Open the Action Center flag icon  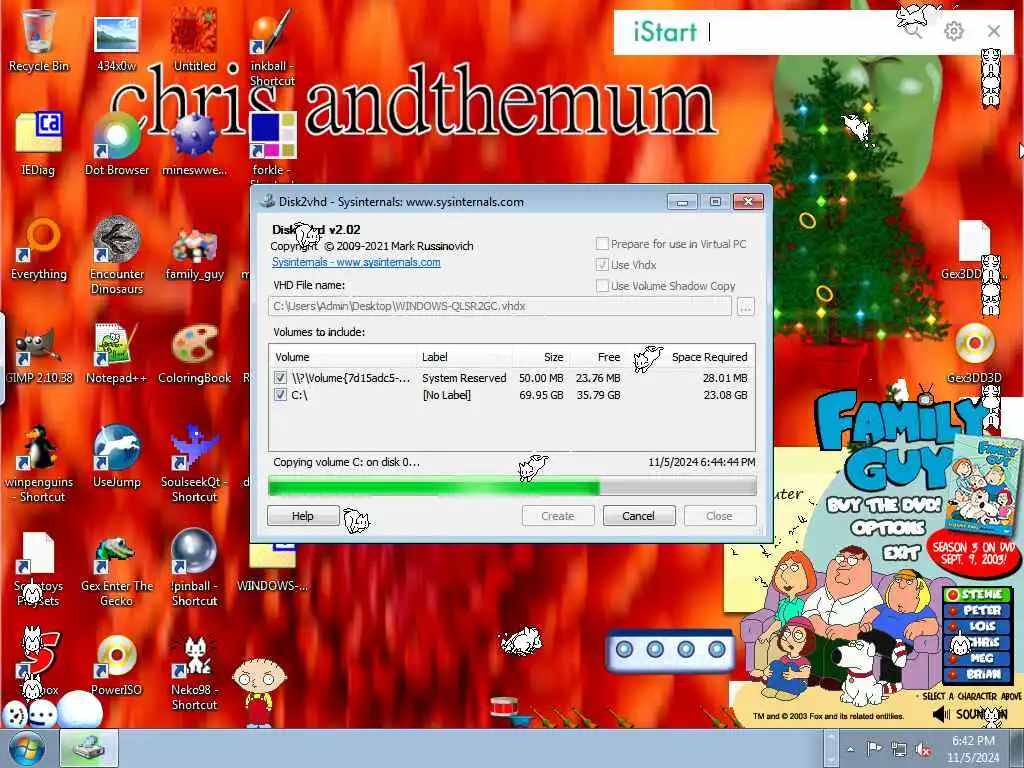(874, 748)
